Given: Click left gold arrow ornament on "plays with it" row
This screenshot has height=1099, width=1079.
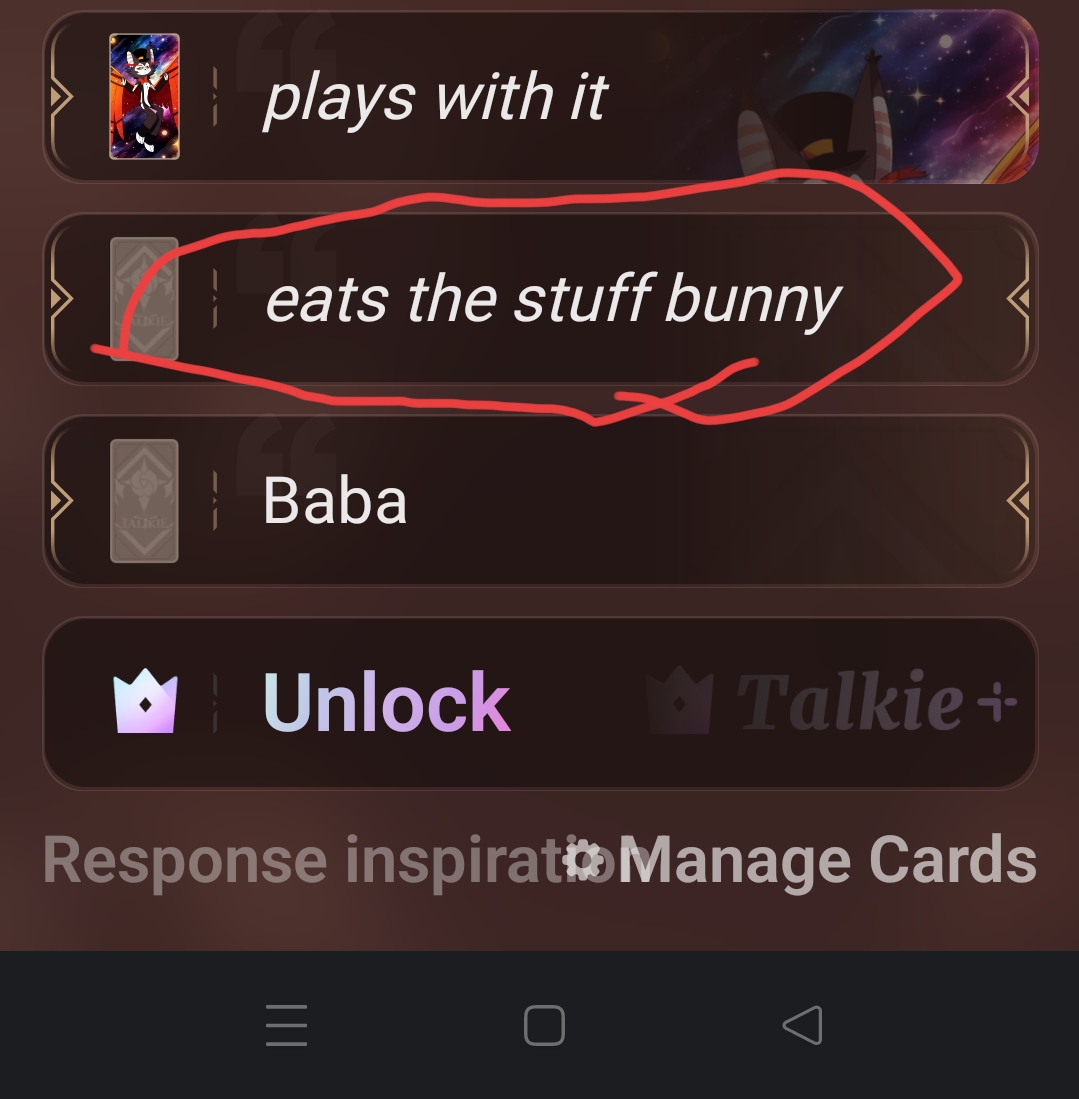Looking at the screenshot, I should point(61,97).
